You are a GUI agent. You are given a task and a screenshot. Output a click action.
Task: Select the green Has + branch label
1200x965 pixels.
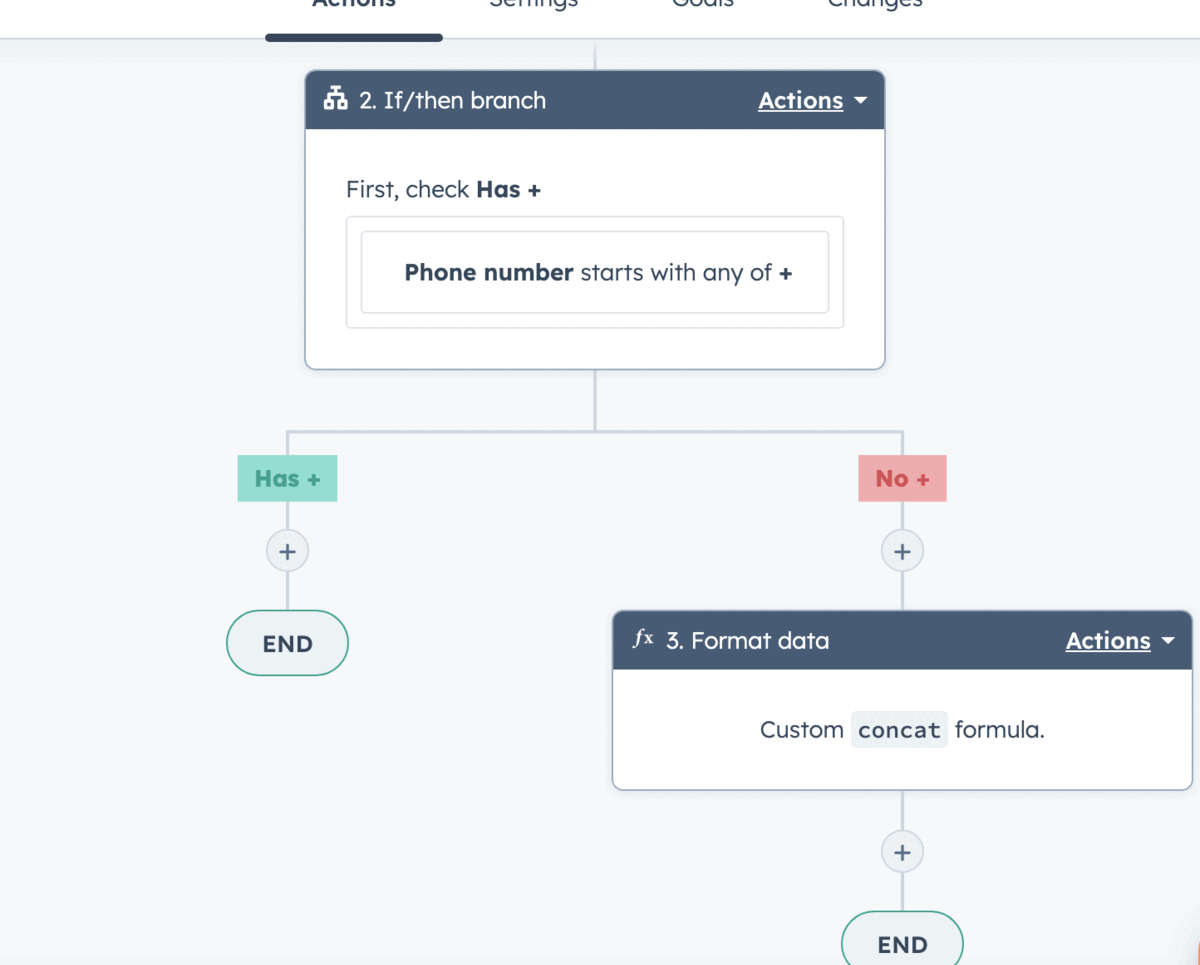coord(287,479)
